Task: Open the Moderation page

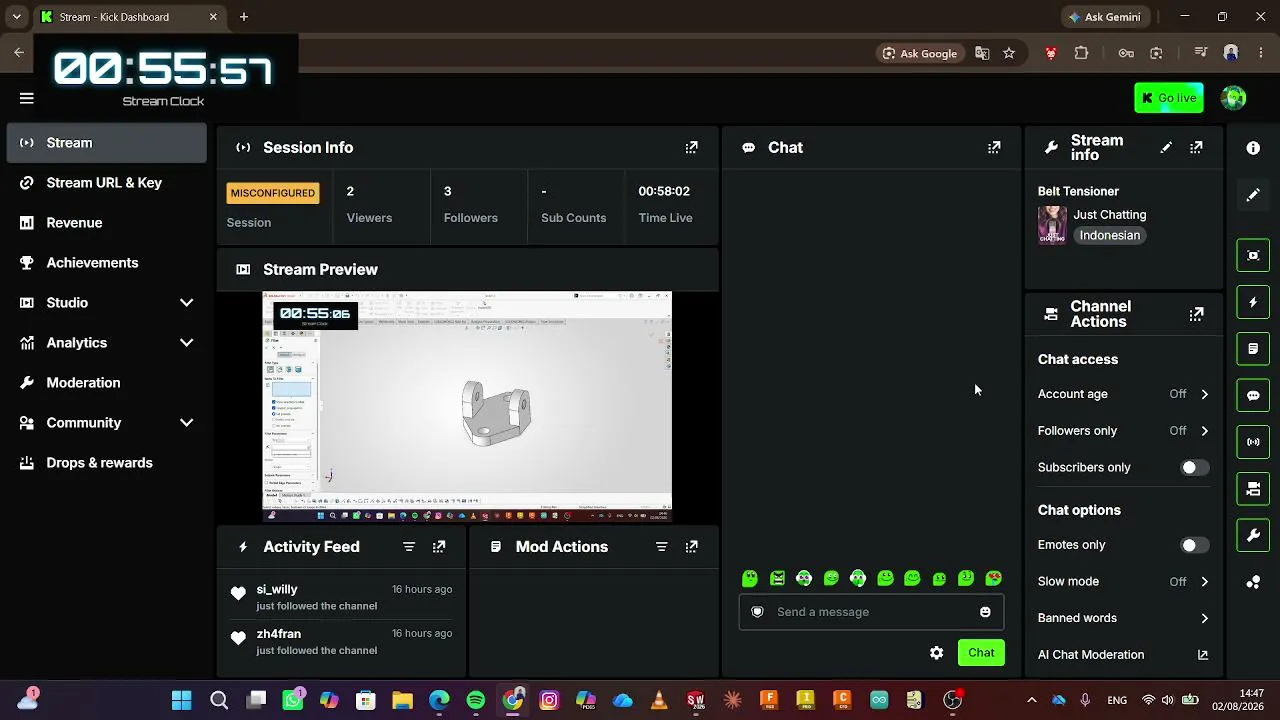Action: click(107, 383)
